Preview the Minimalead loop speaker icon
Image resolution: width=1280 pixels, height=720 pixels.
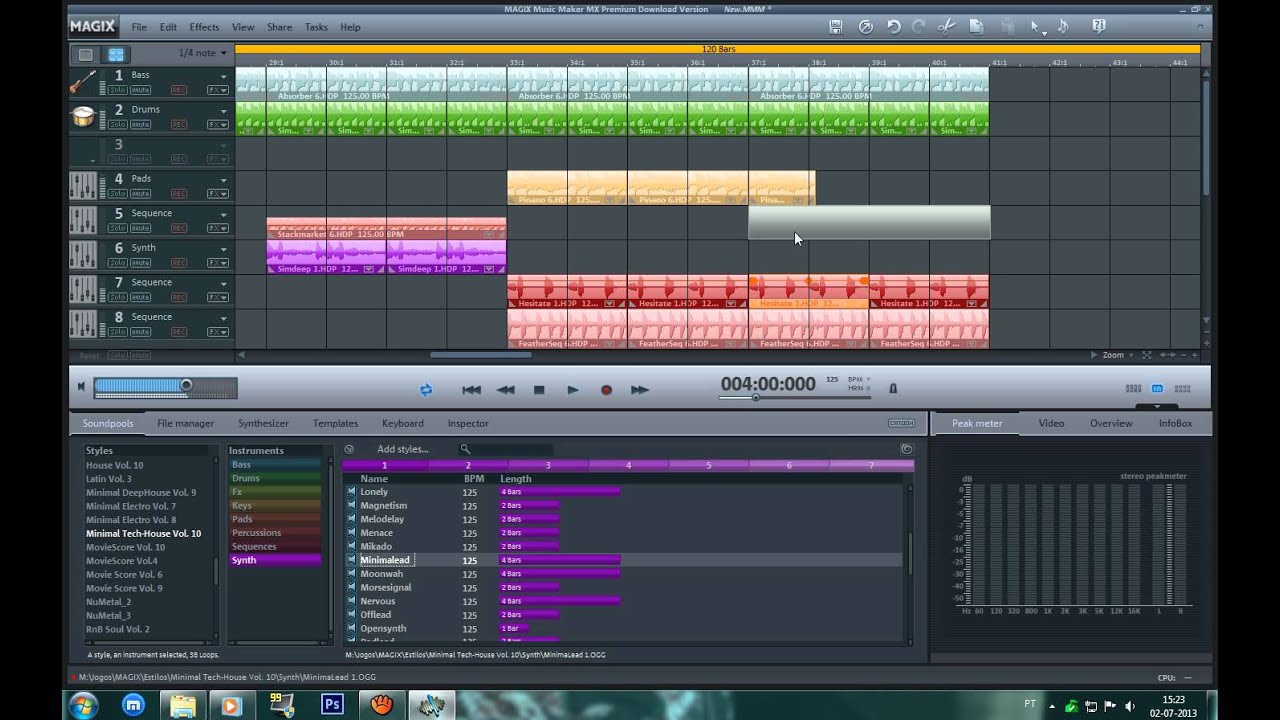click(351, 560)
